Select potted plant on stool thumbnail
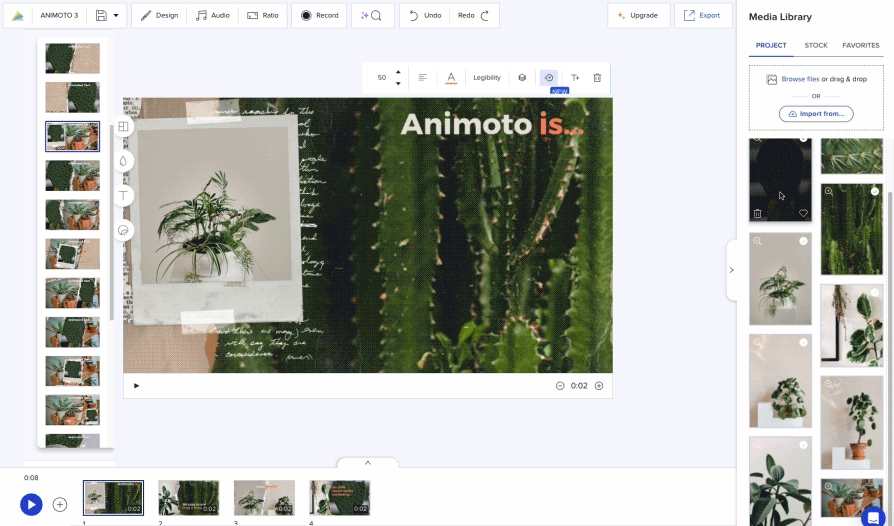 click(x=852, y=422)
